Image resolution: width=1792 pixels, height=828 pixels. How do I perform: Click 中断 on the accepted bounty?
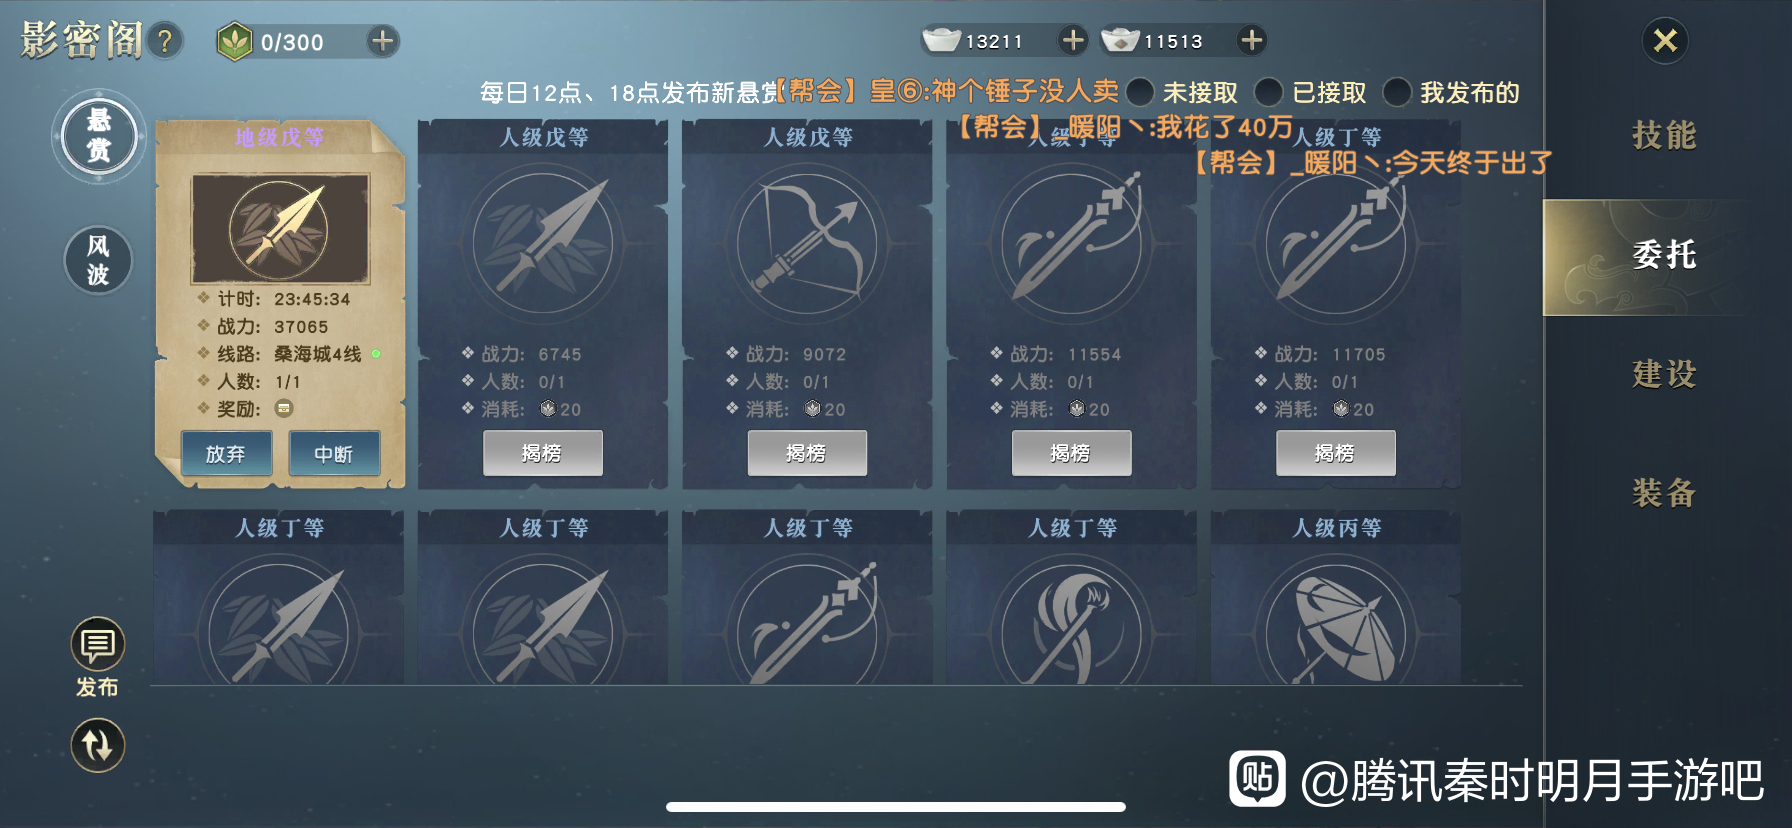pos(334,454)
